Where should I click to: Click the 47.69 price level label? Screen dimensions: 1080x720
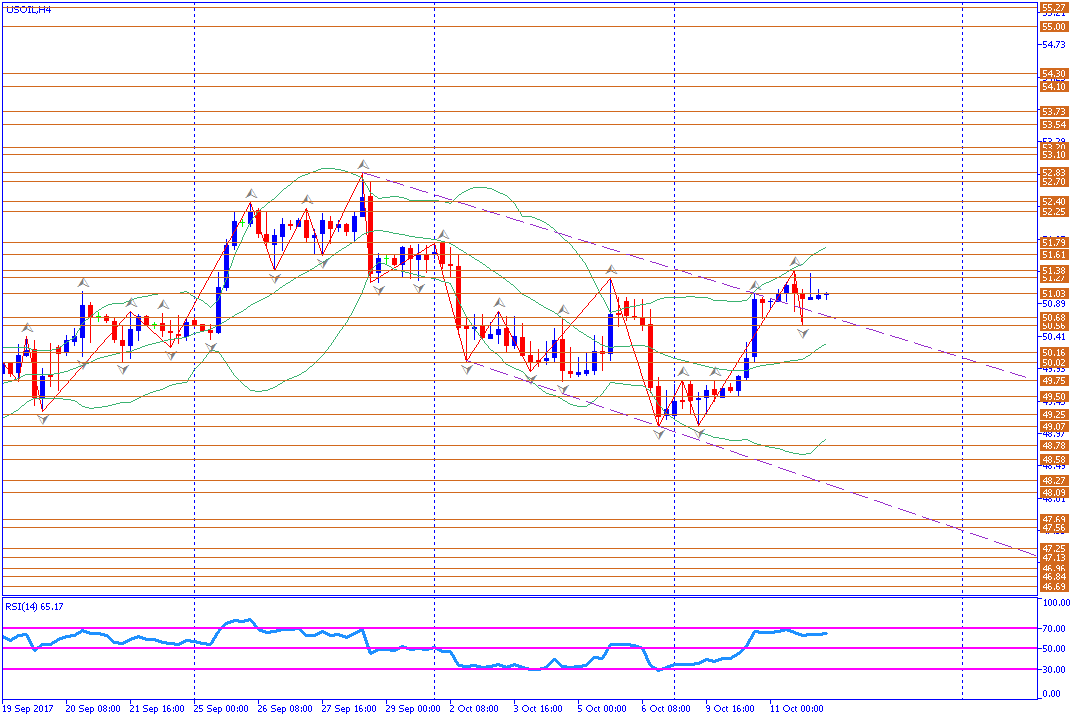click(x=1054, y=520)
